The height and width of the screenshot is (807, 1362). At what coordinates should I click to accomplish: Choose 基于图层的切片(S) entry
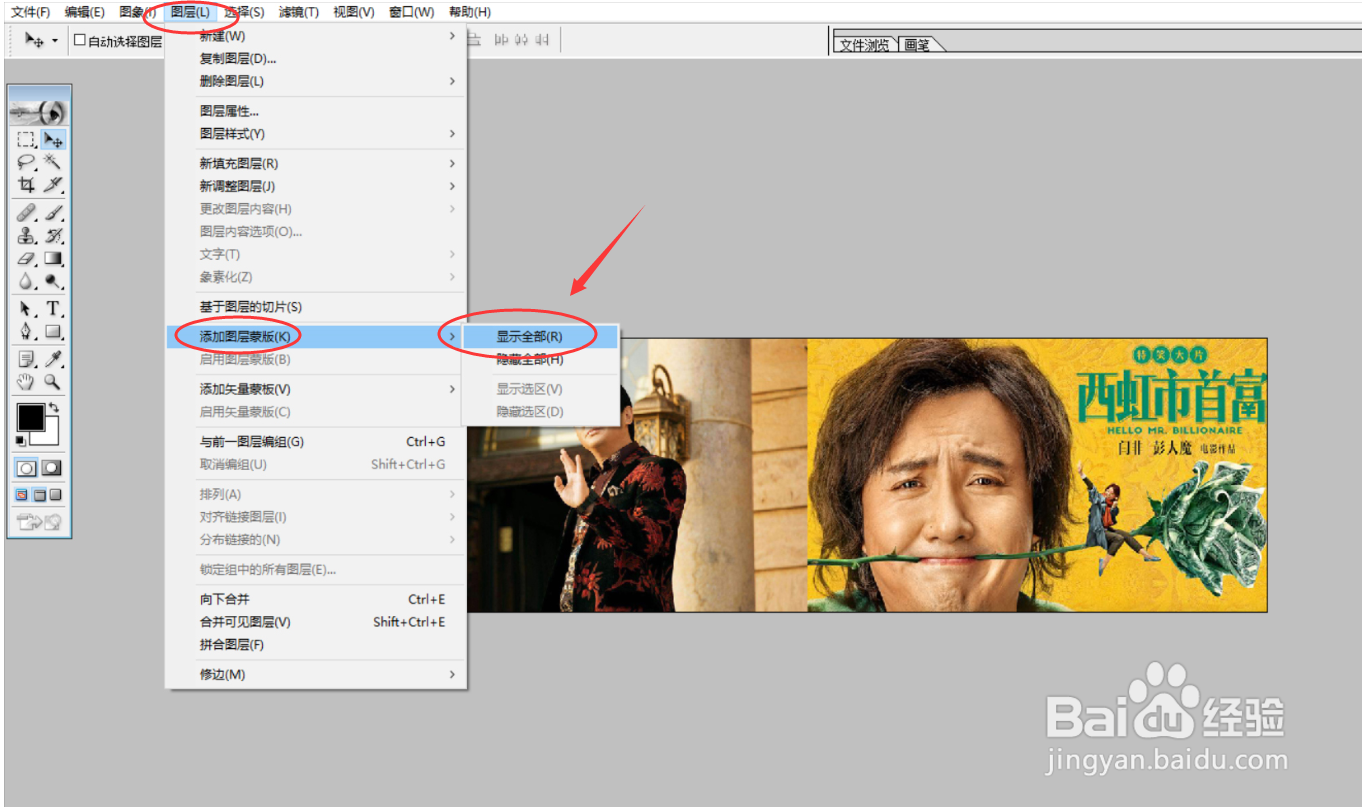click(316, 307)
